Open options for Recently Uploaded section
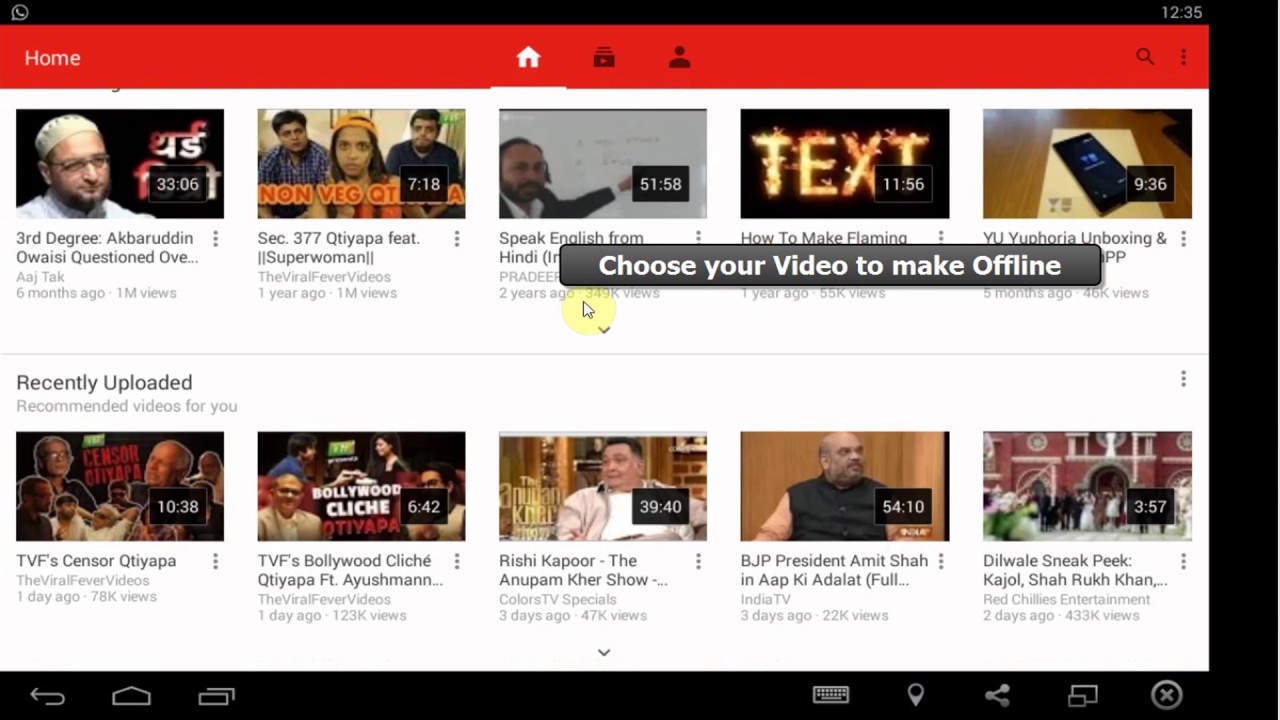The height and width of the screenshot is (720, 1280). coord(1184,379)
